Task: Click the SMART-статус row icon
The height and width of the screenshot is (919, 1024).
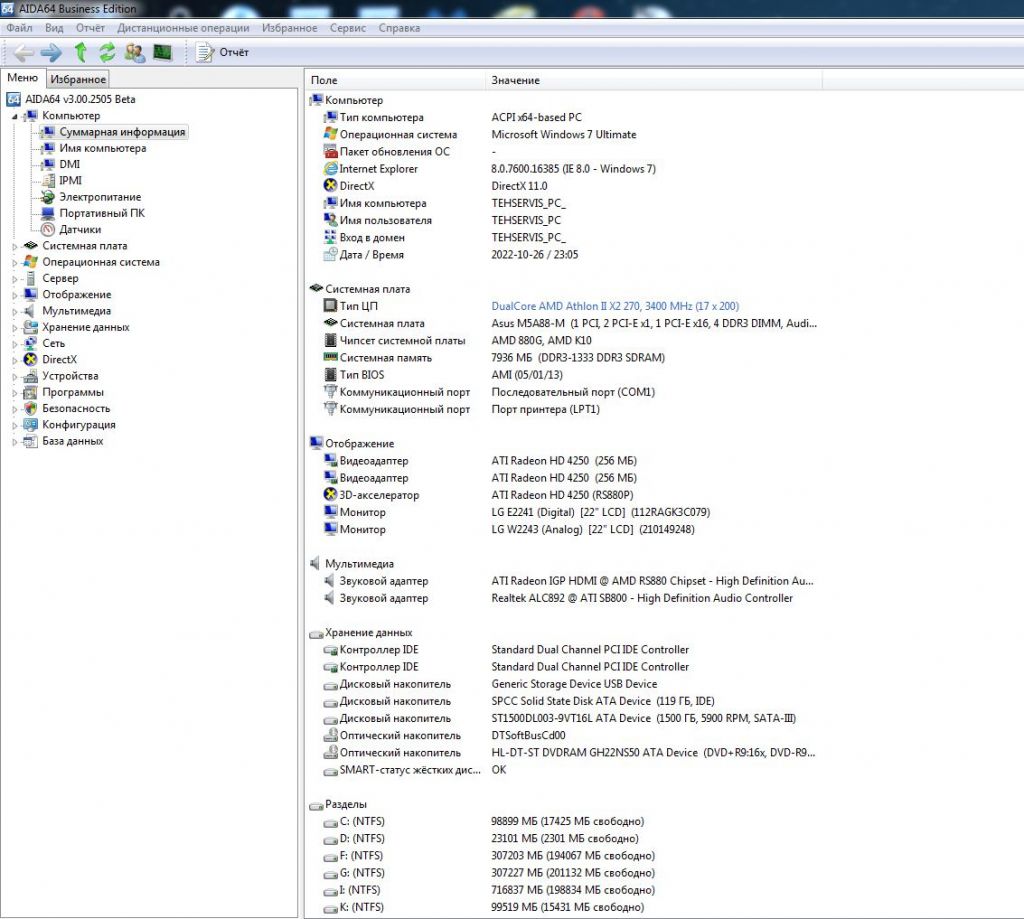Action: click(x=330, y=771)
